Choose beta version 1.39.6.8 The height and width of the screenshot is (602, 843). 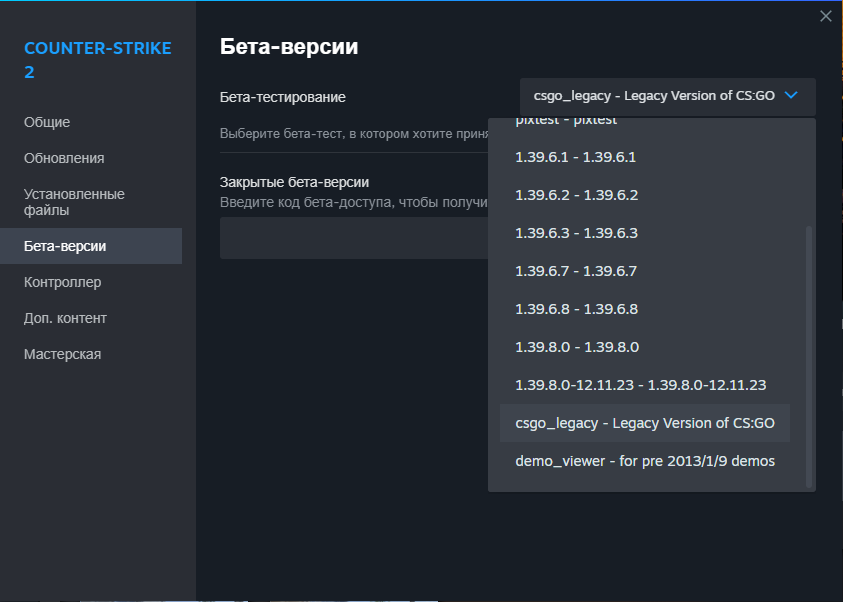point(645,309)
